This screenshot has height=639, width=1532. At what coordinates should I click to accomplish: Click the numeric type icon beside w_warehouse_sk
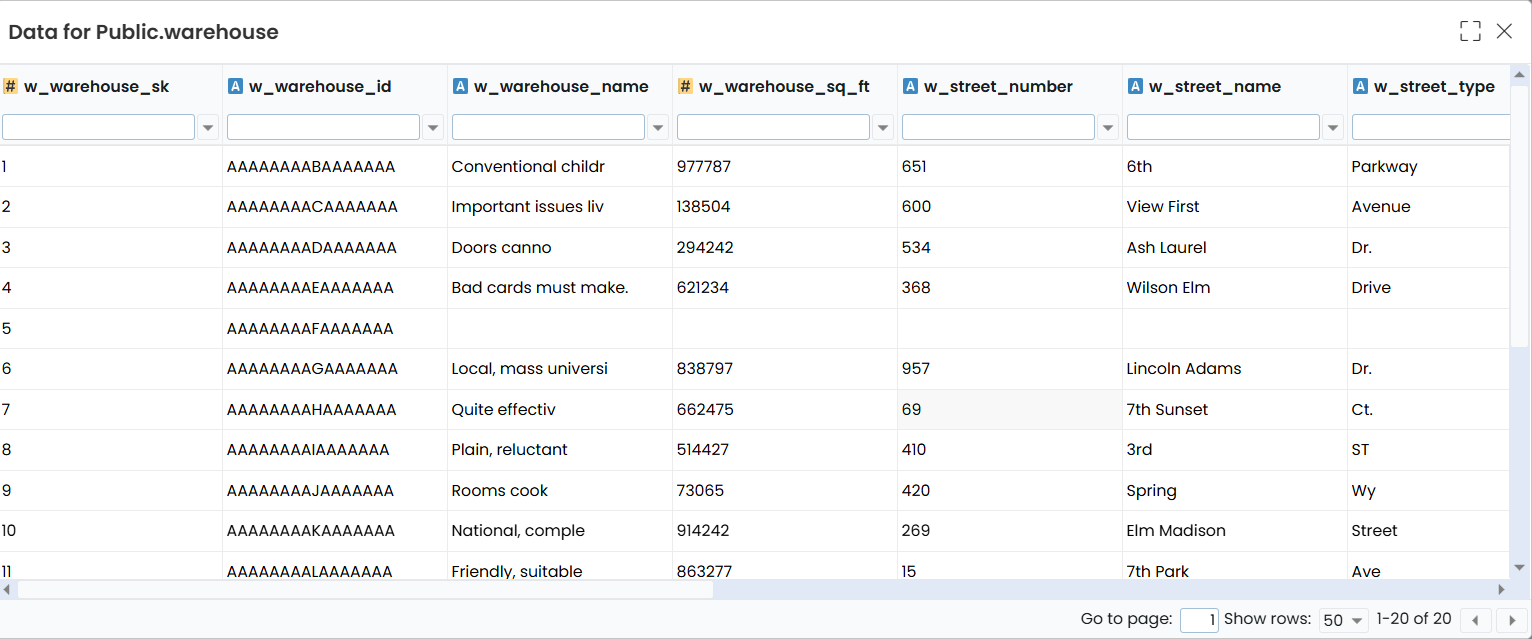click(x=10, y=86)
